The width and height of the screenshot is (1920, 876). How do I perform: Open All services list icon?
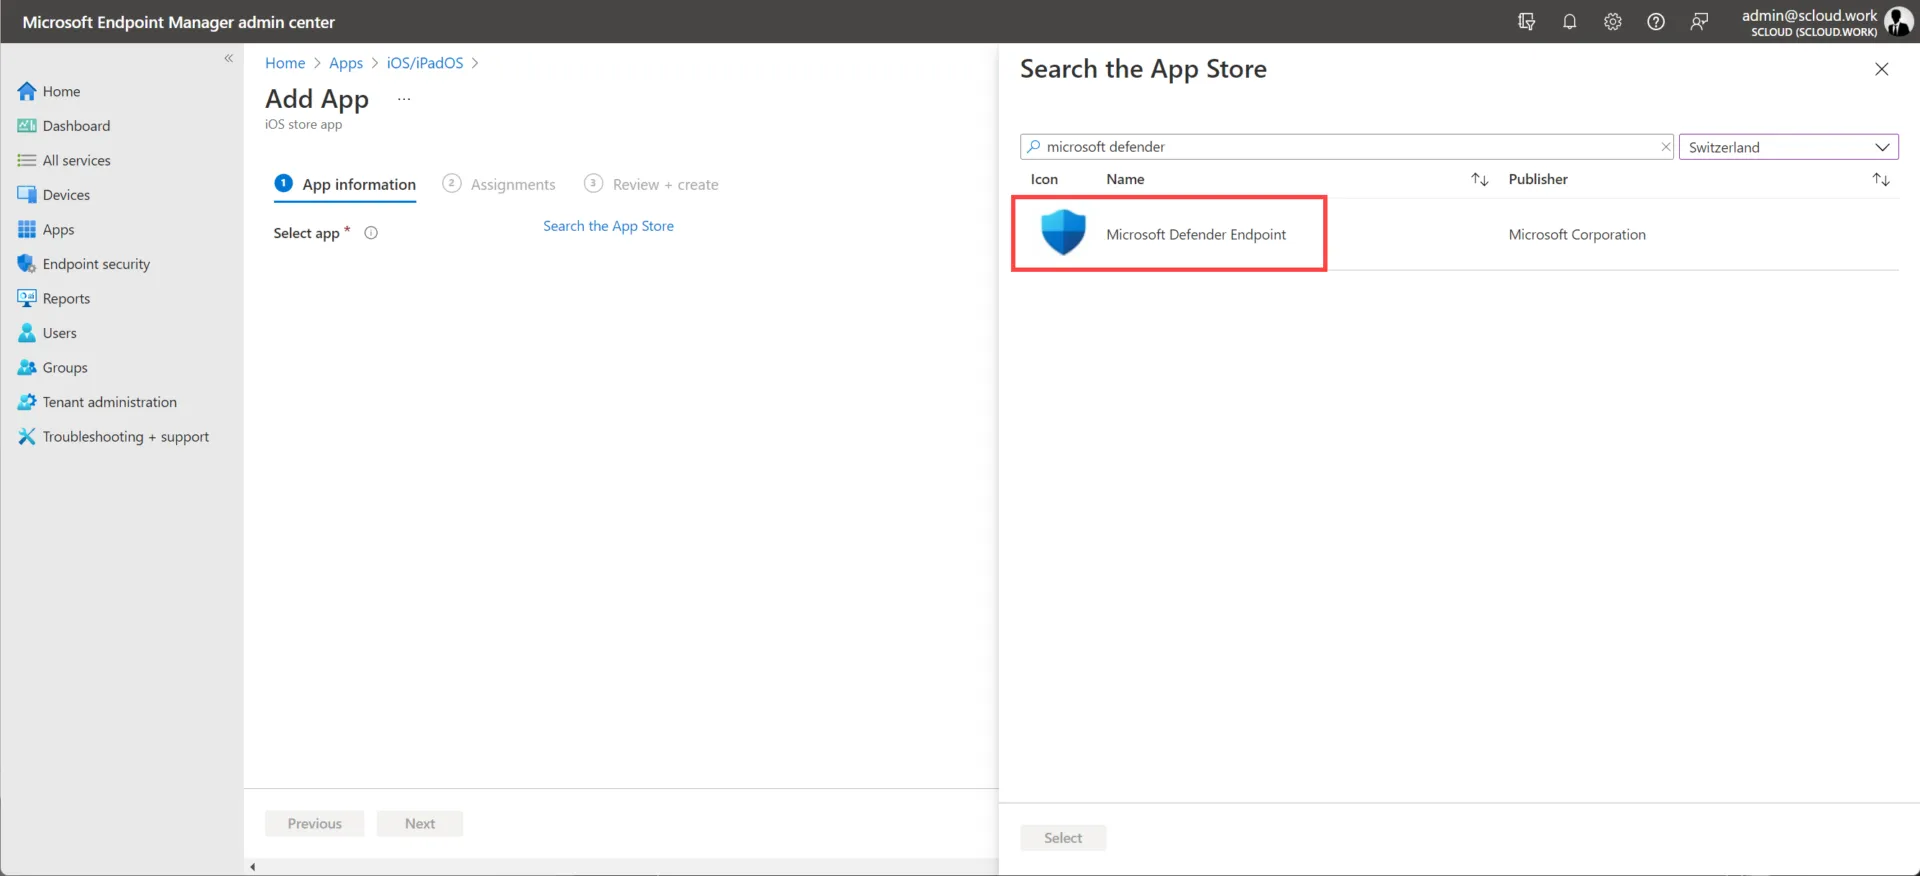pyautogui.click(x=27, y=160)
